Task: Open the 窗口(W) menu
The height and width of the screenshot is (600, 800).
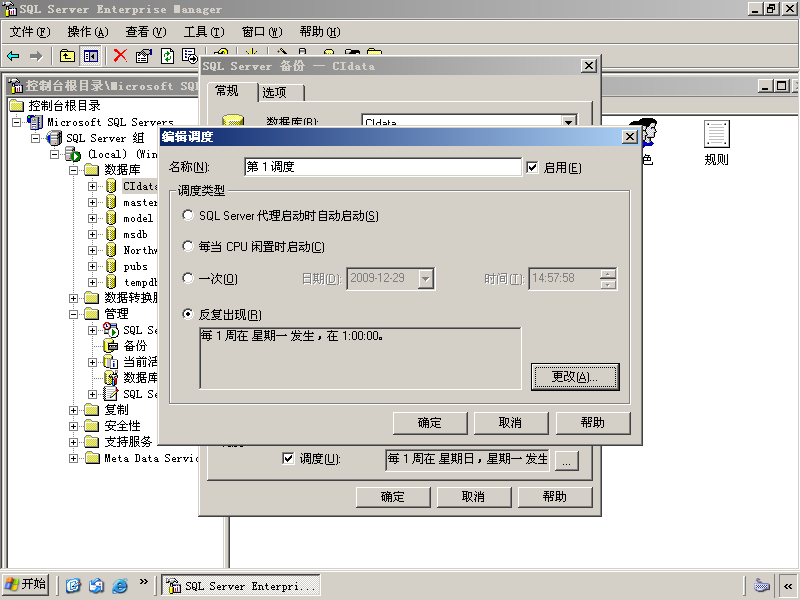Action: (262, 32)
